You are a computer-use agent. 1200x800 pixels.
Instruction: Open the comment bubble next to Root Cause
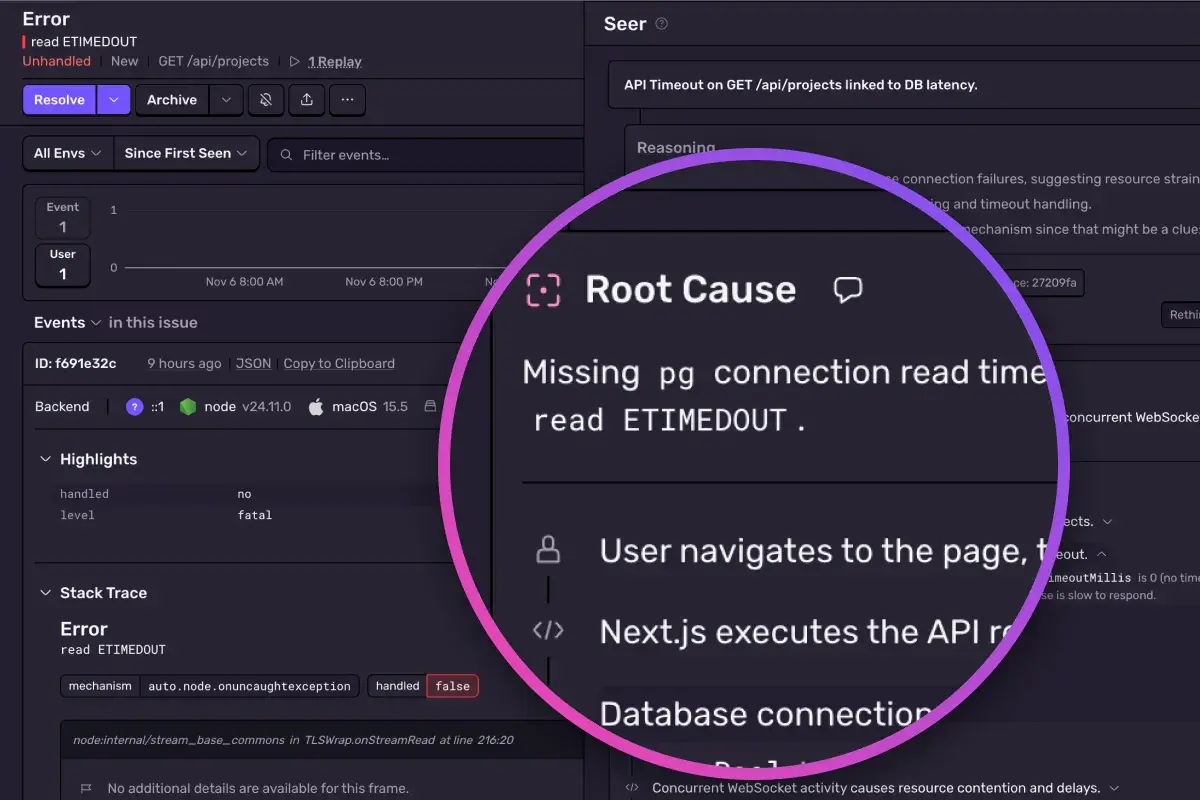coord(848,289)
